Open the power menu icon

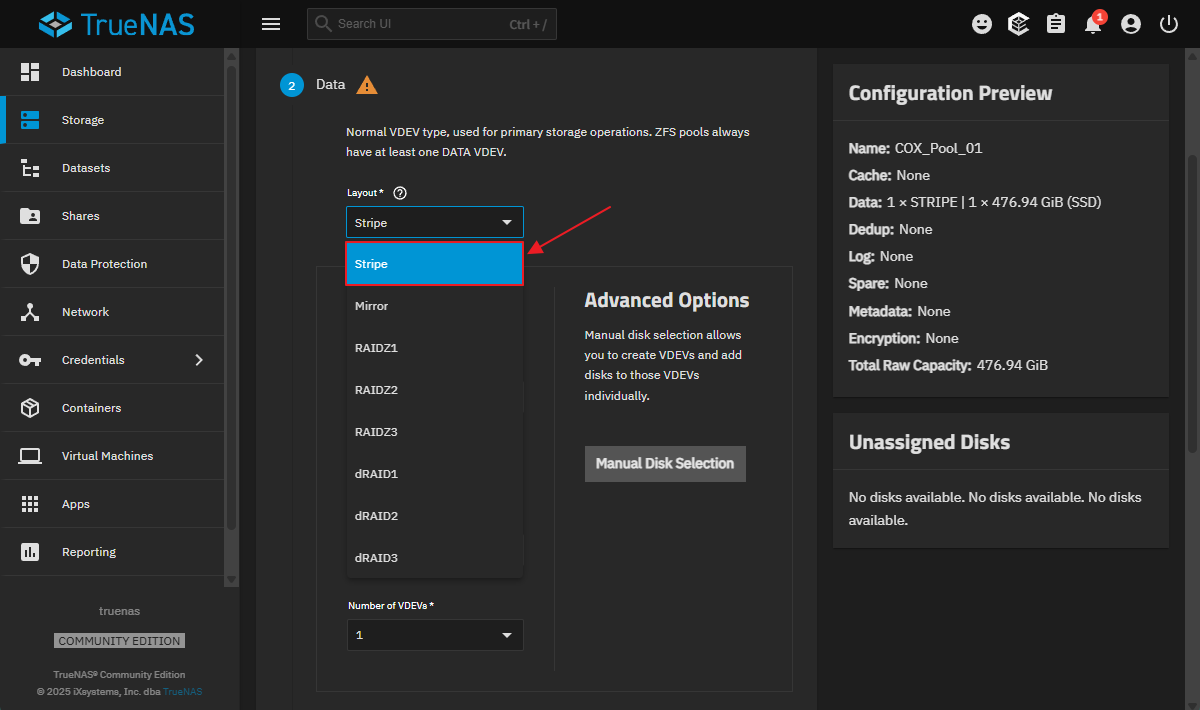coord(1168,24)
